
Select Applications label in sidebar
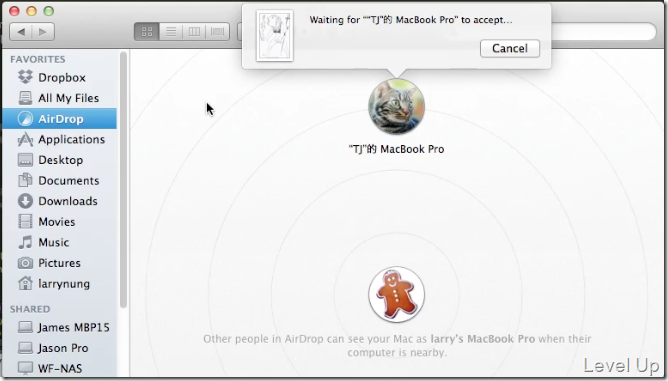pyautogui.click(x=72, y=139)
